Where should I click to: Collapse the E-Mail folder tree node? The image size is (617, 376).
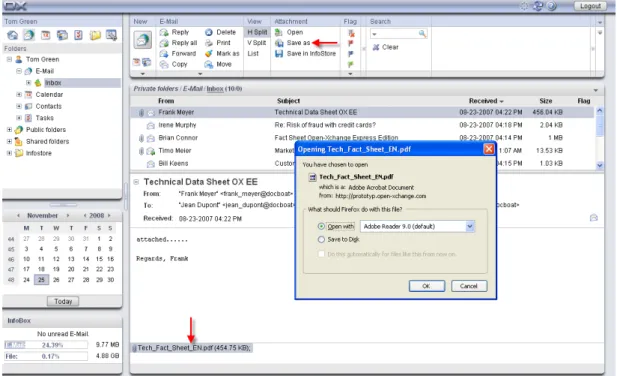[19, 71]
